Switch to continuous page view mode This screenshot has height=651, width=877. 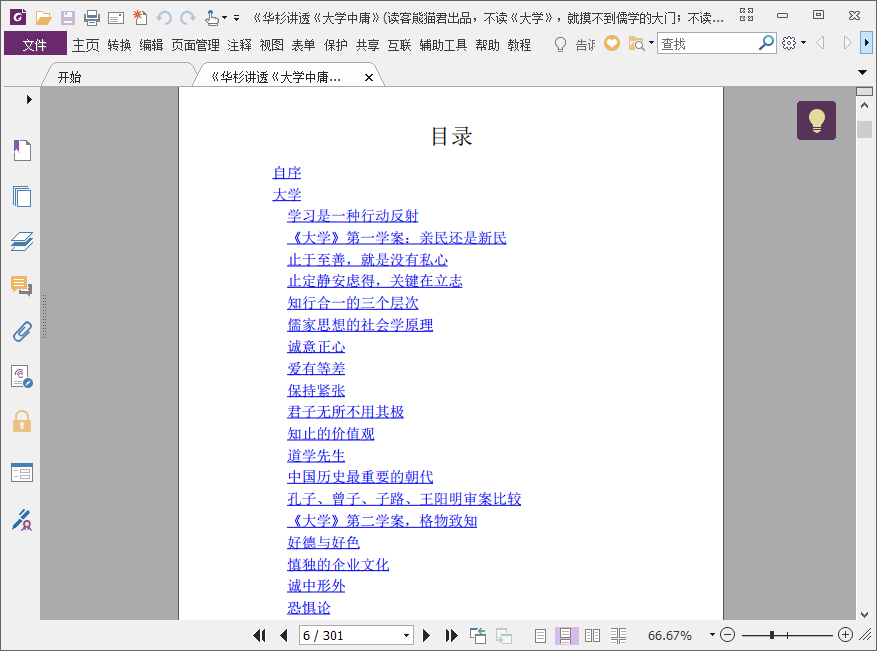point(565,635)
